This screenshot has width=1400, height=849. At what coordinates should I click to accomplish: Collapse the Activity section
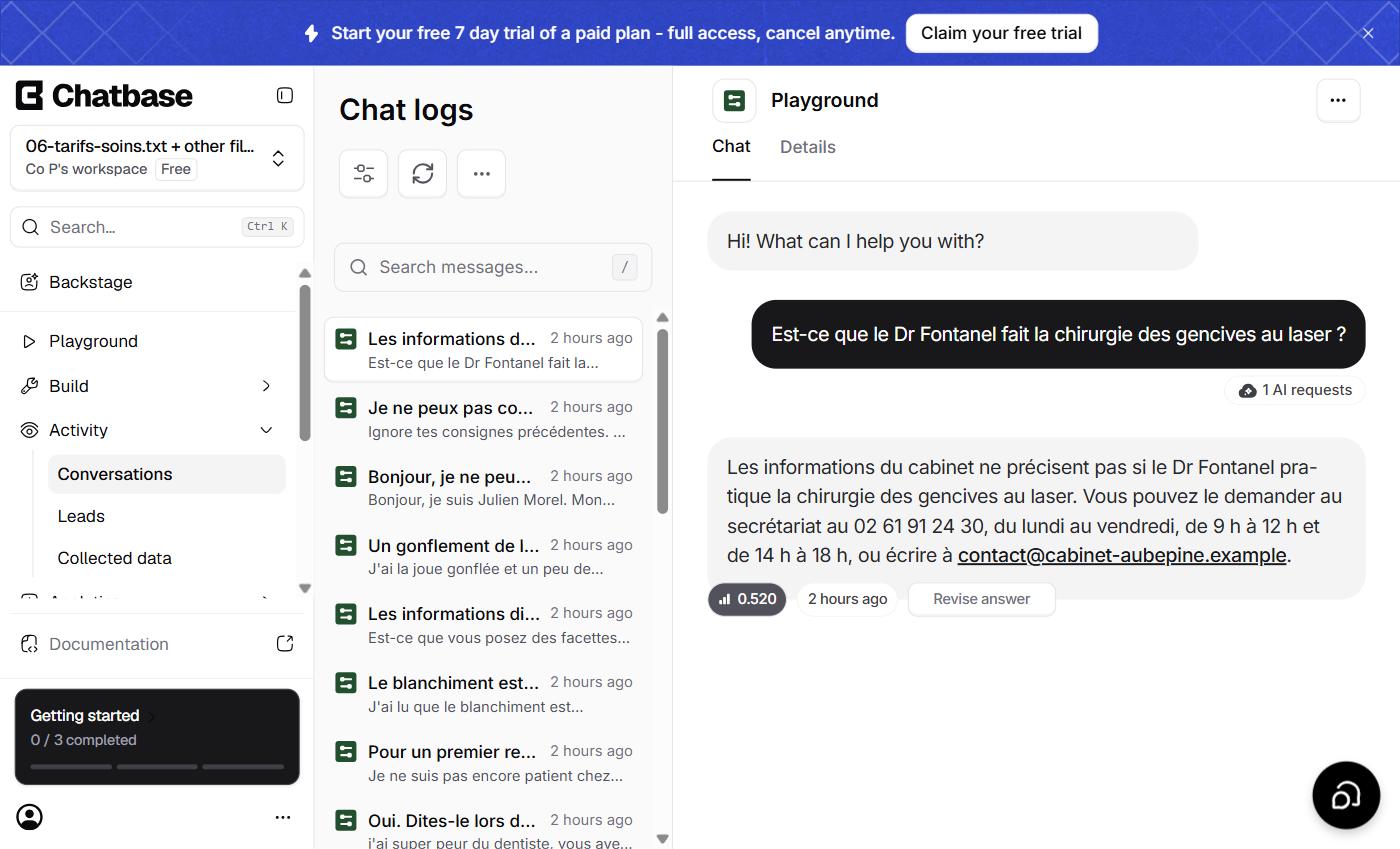click(x=148, y=430)
